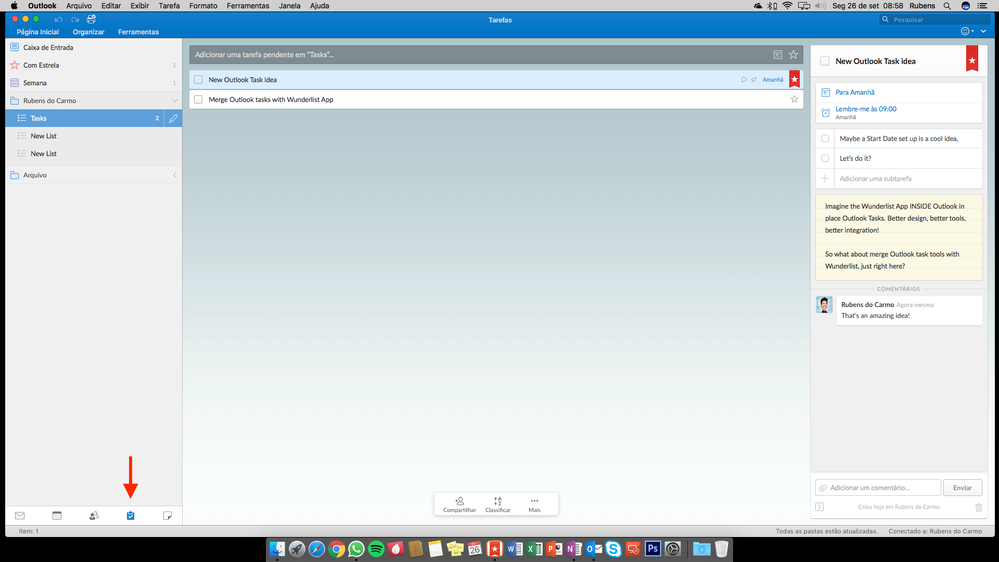Click the plus icon to add a subtask

(x=825, y=178)
